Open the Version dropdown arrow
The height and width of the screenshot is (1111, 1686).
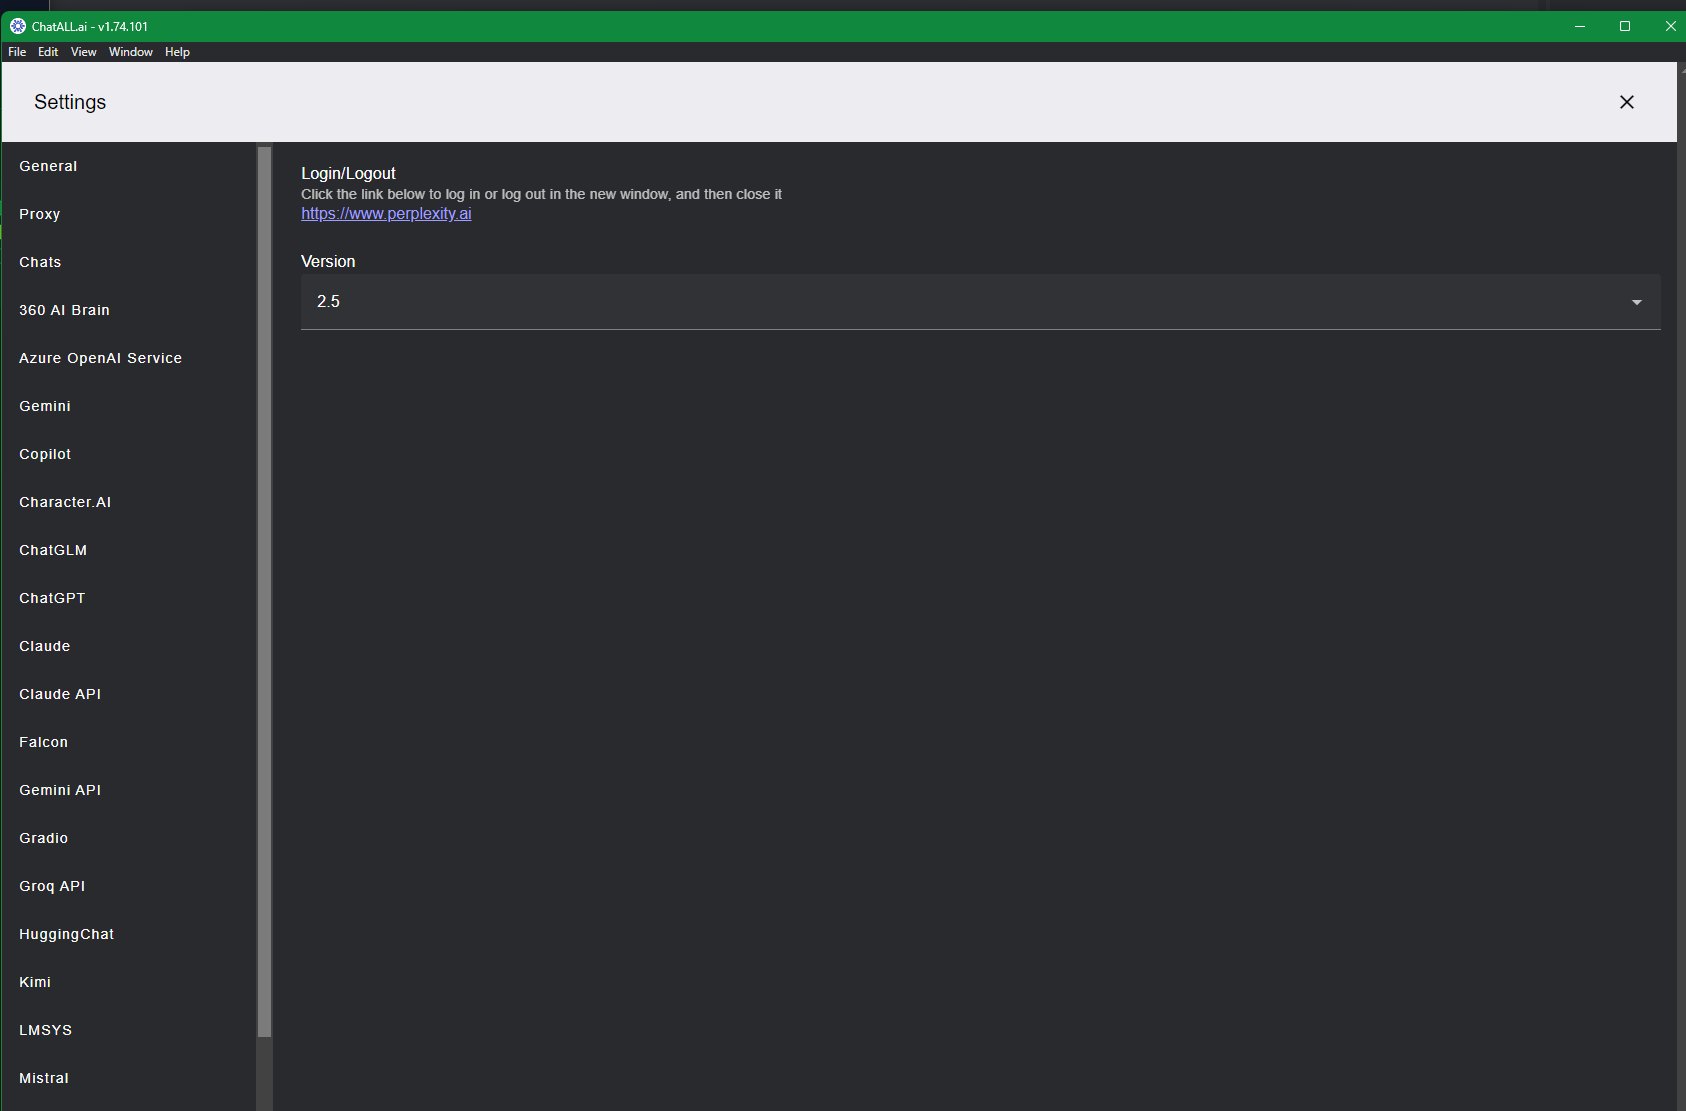coord(1637,302)
